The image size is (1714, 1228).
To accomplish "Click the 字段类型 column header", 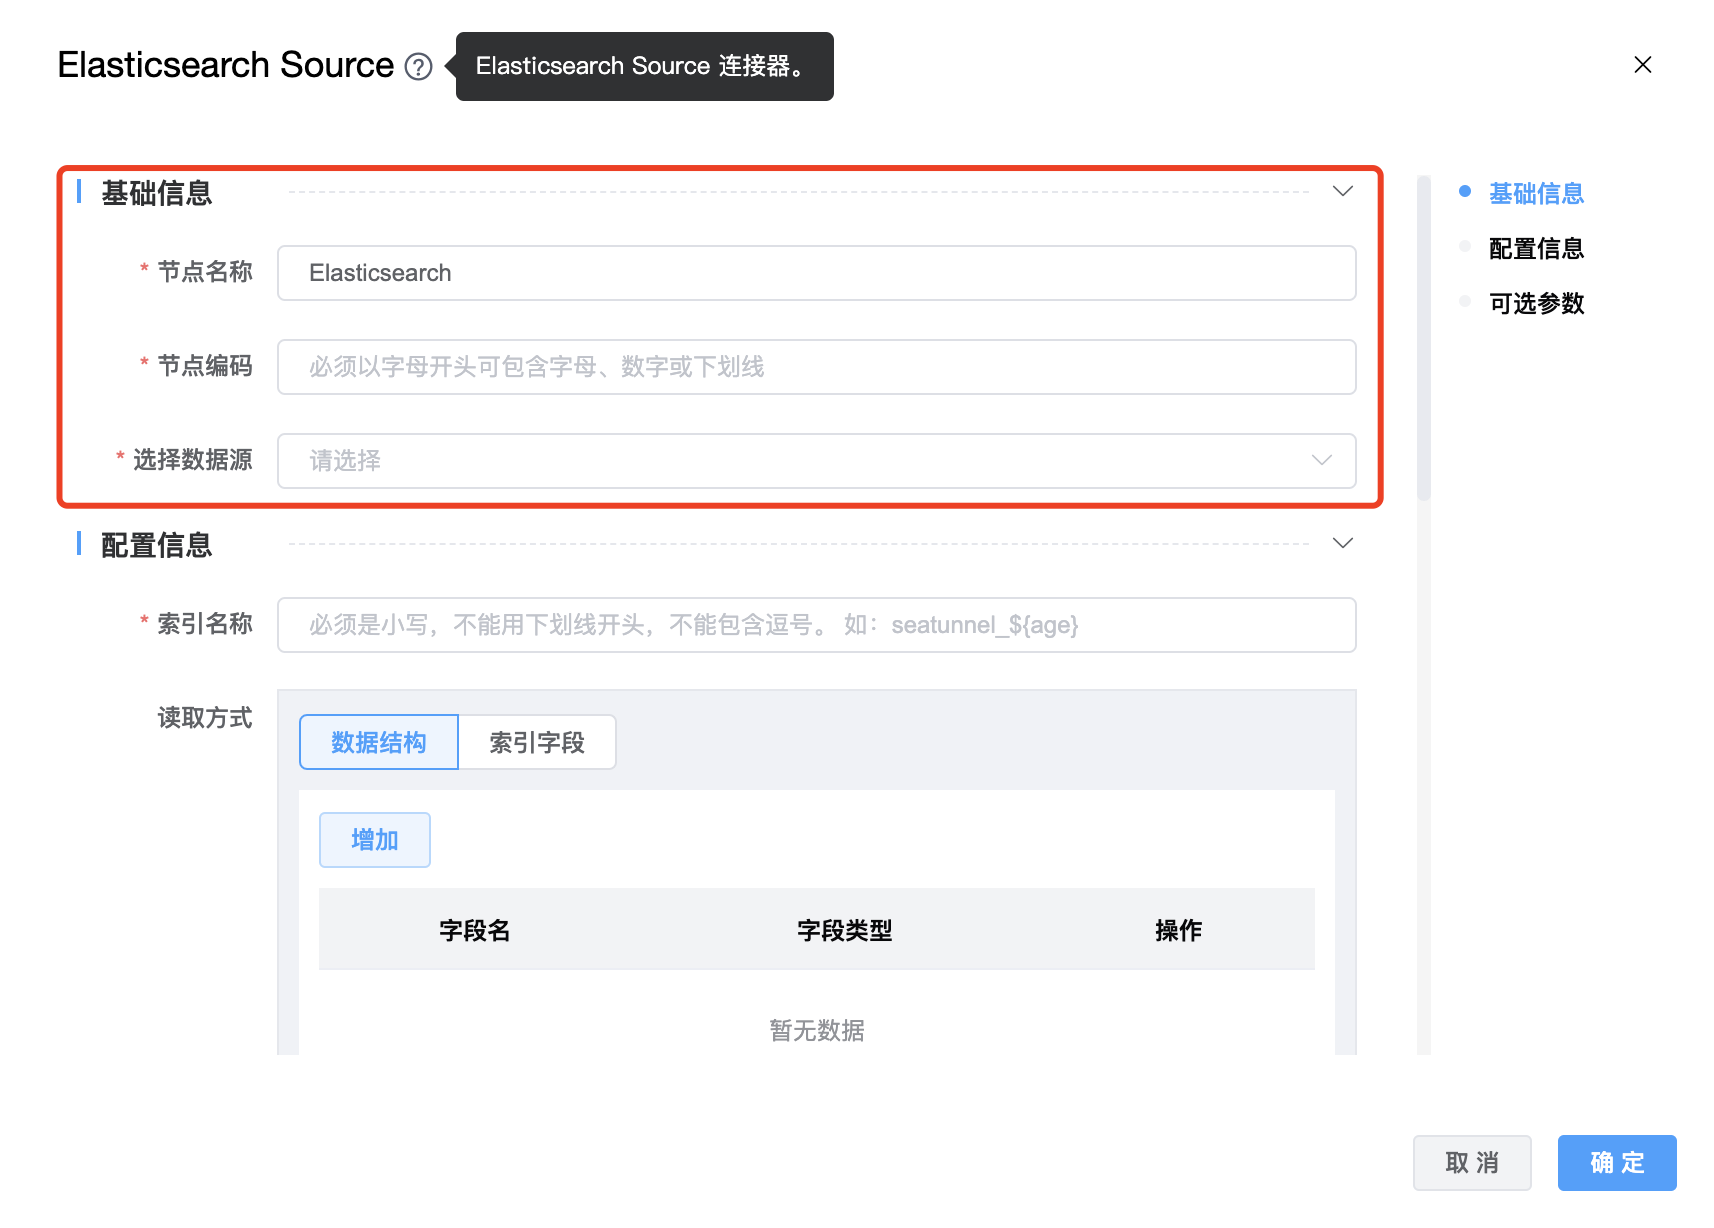I will [844, 930].
